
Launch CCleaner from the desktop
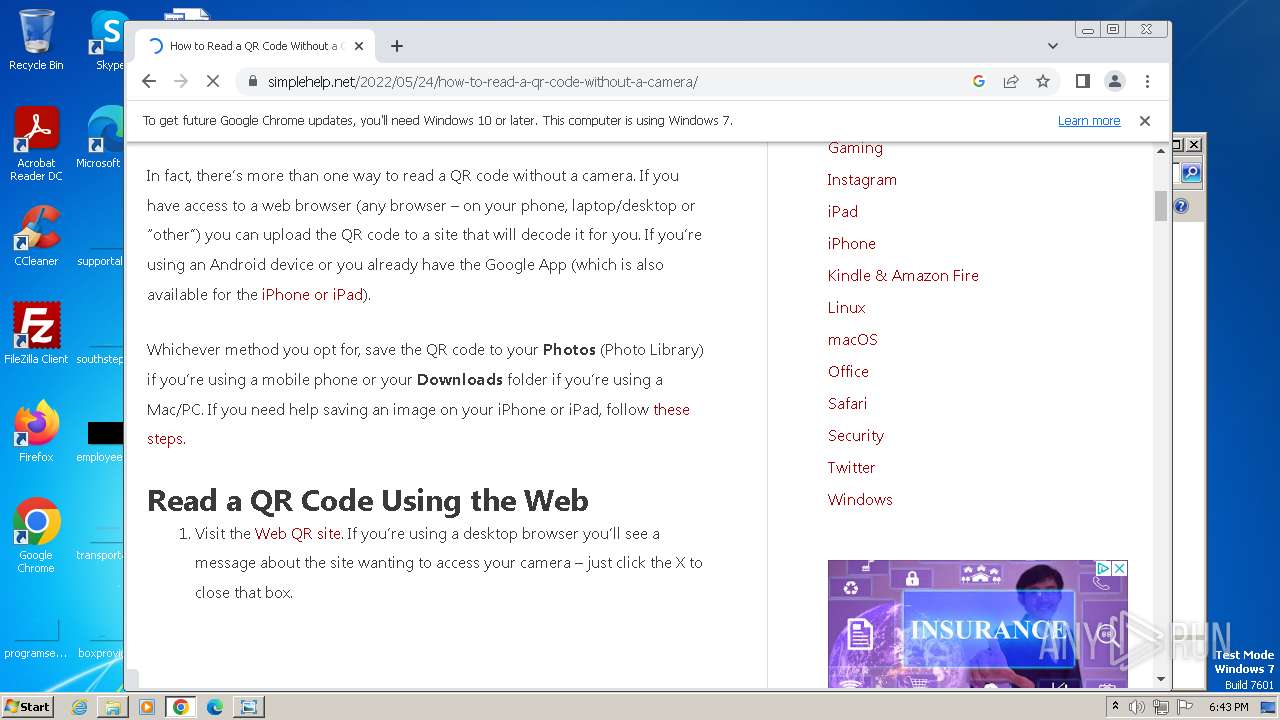click(36, 237)
